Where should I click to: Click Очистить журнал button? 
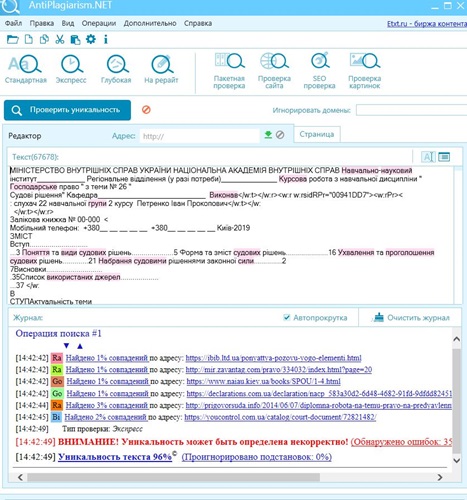pyautogui.click(x=411, y=318)
